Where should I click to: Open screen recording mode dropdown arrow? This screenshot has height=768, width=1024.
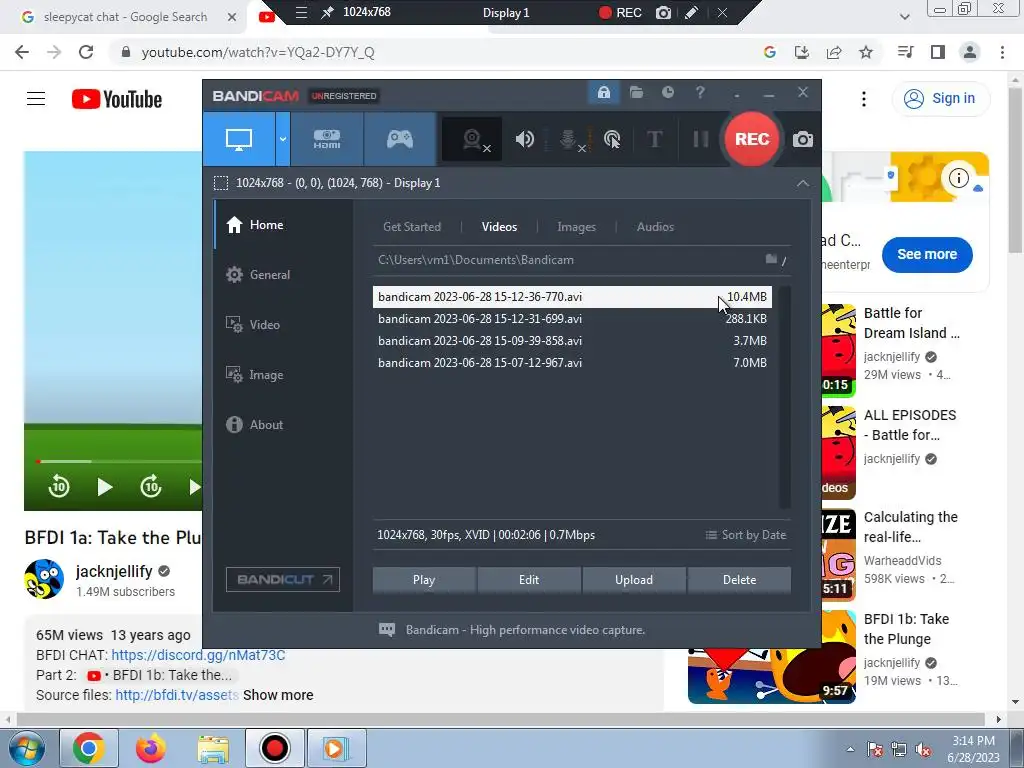[283, 139]
